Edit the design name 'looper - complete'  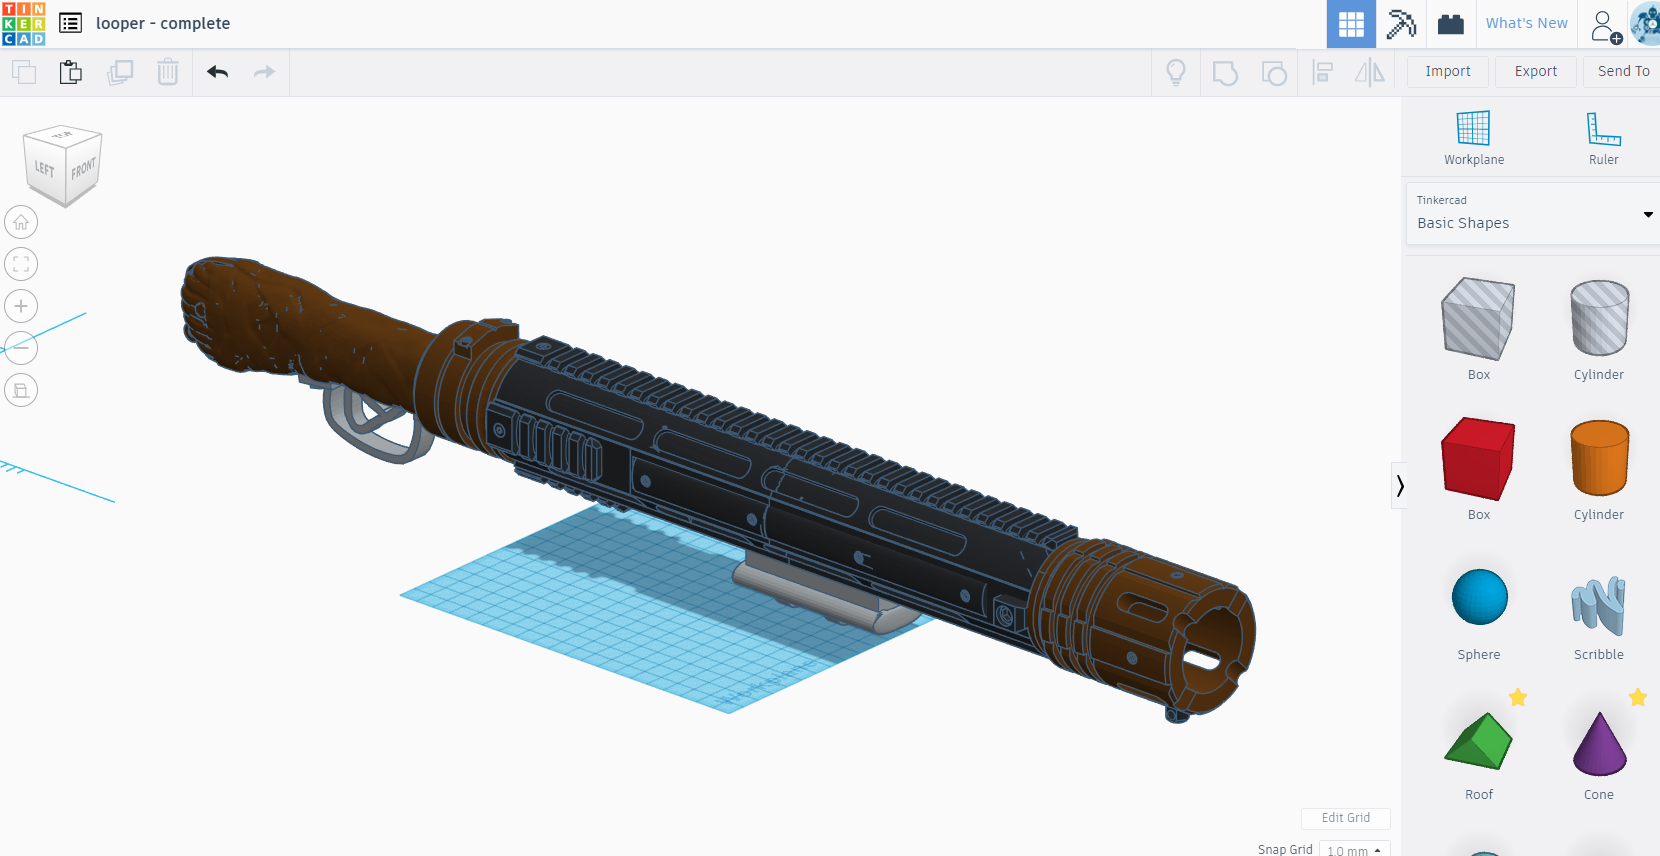coord(163,23)
